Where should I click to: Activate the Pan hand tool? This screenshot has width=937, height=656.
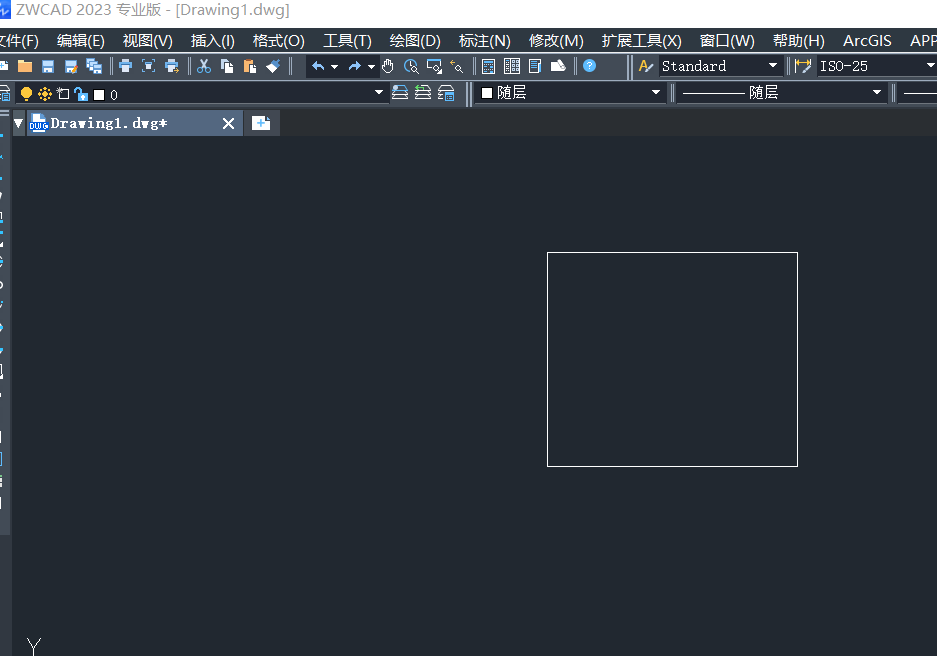(388, 66)
